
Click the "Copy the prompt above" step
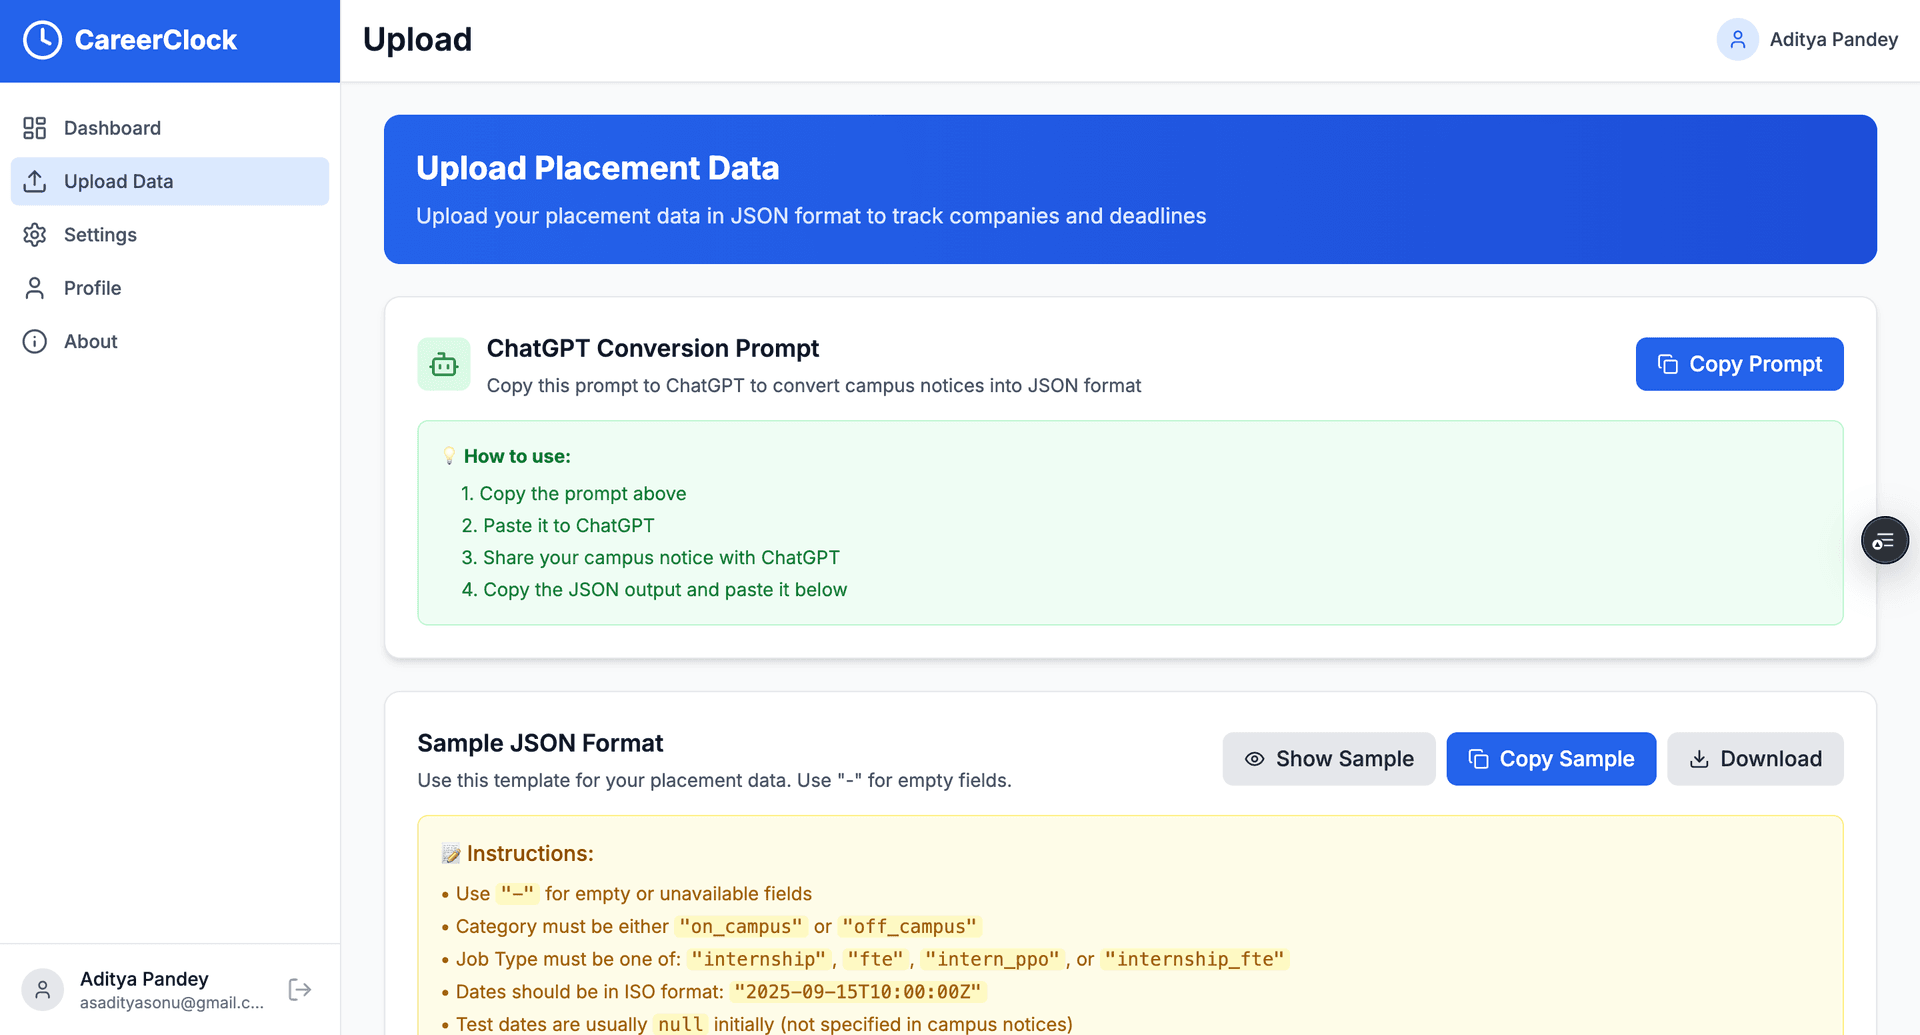click(574, 494)
